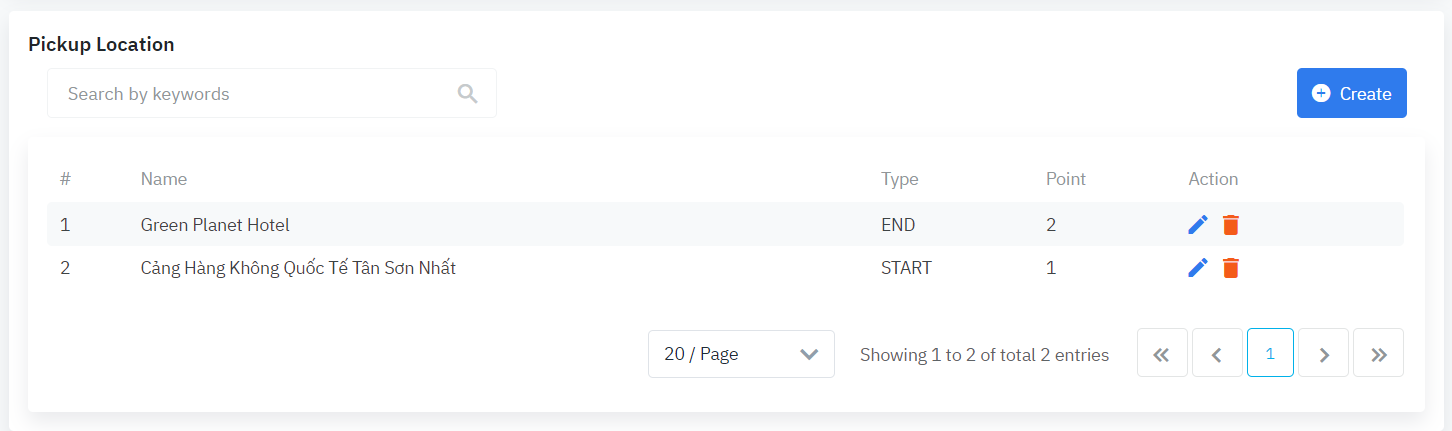Go to the first page
The width and height of the screenshot is (1452, 431).
point(1162,353)
